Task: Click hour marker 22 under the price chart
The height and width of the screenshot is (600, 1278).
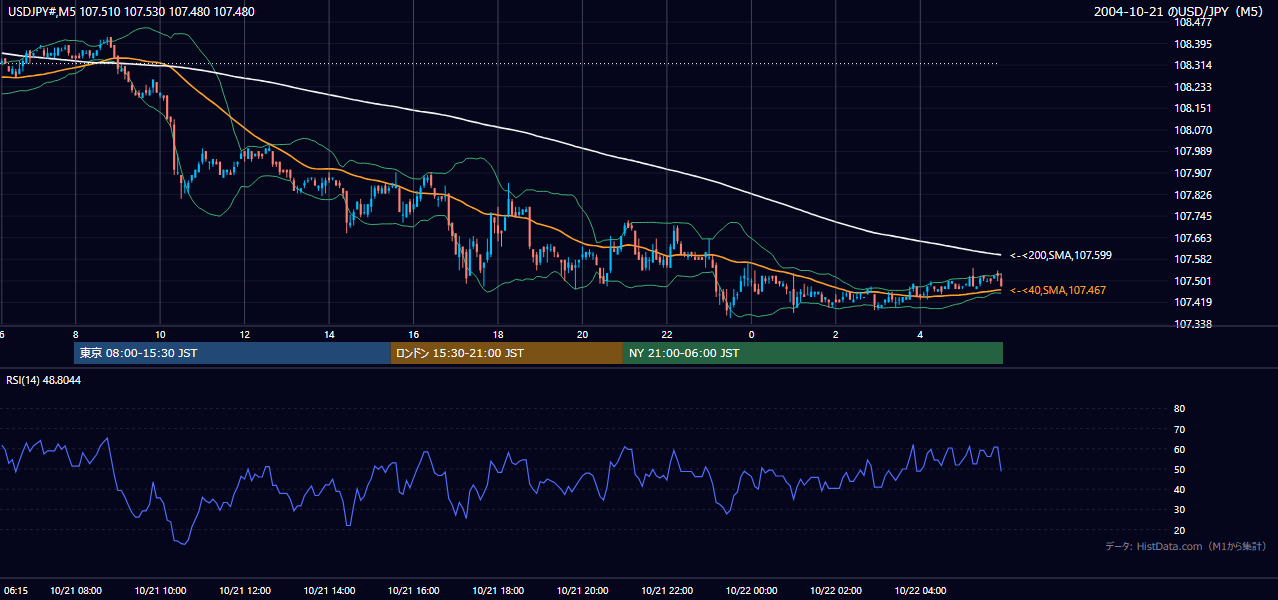Action: 667,334
